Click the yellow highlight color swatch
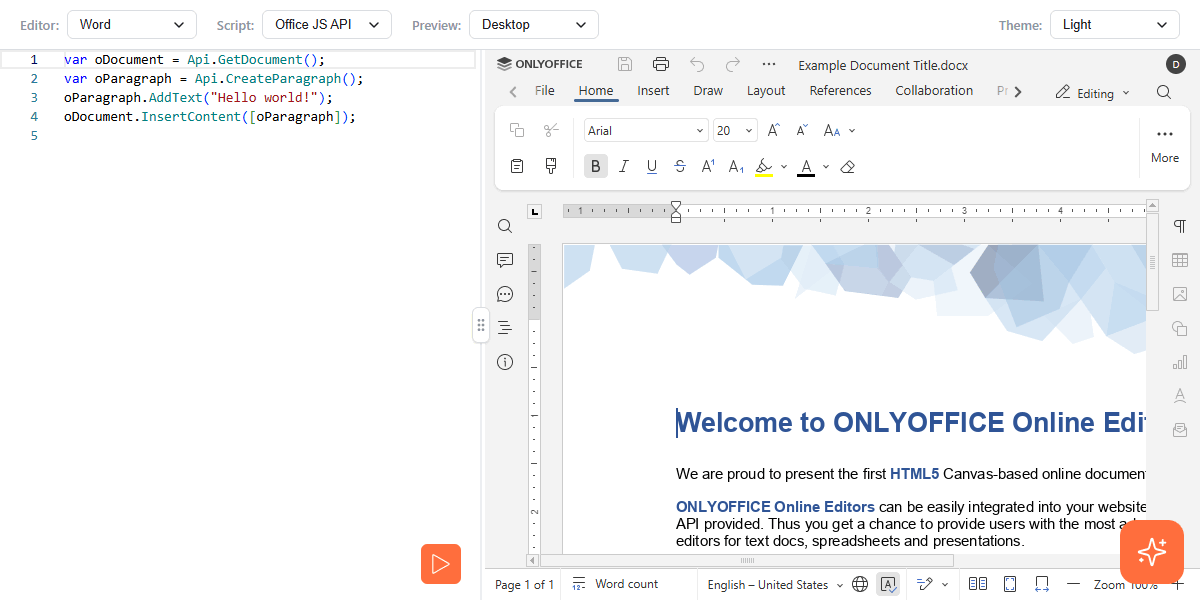Image resolution: width=1200 pixels, height=600 pixels. point(764,167)
